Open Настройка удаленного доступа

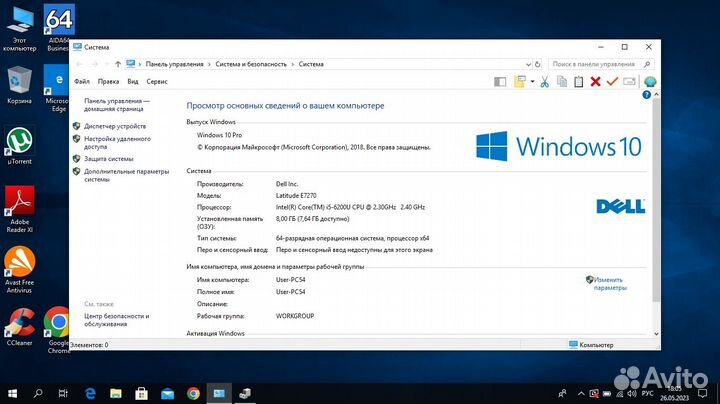coord(117,142)
